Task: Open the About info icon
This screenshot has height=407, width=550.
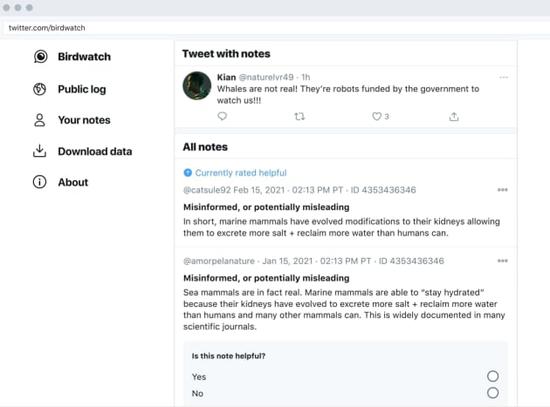Action: 40,182
